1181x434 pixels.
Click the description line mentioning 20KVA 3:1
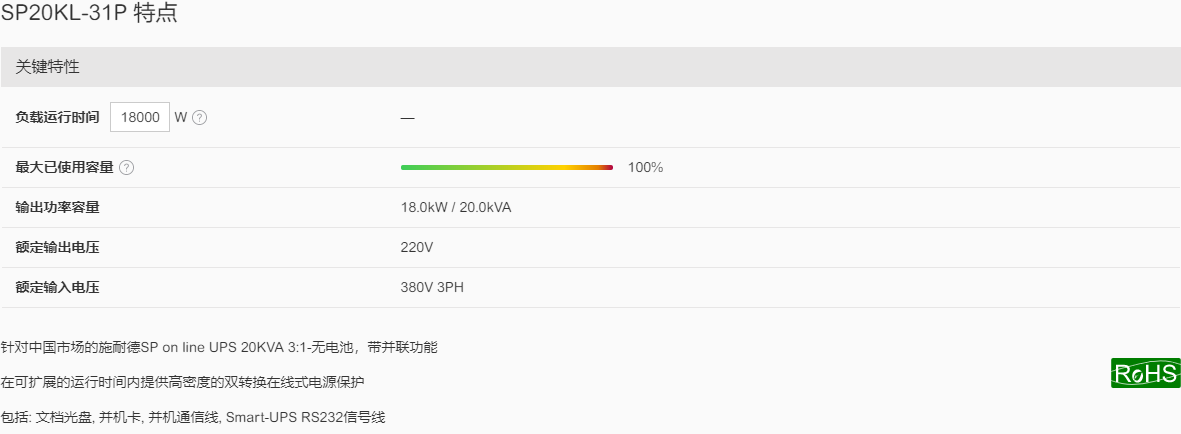point(219,347)
